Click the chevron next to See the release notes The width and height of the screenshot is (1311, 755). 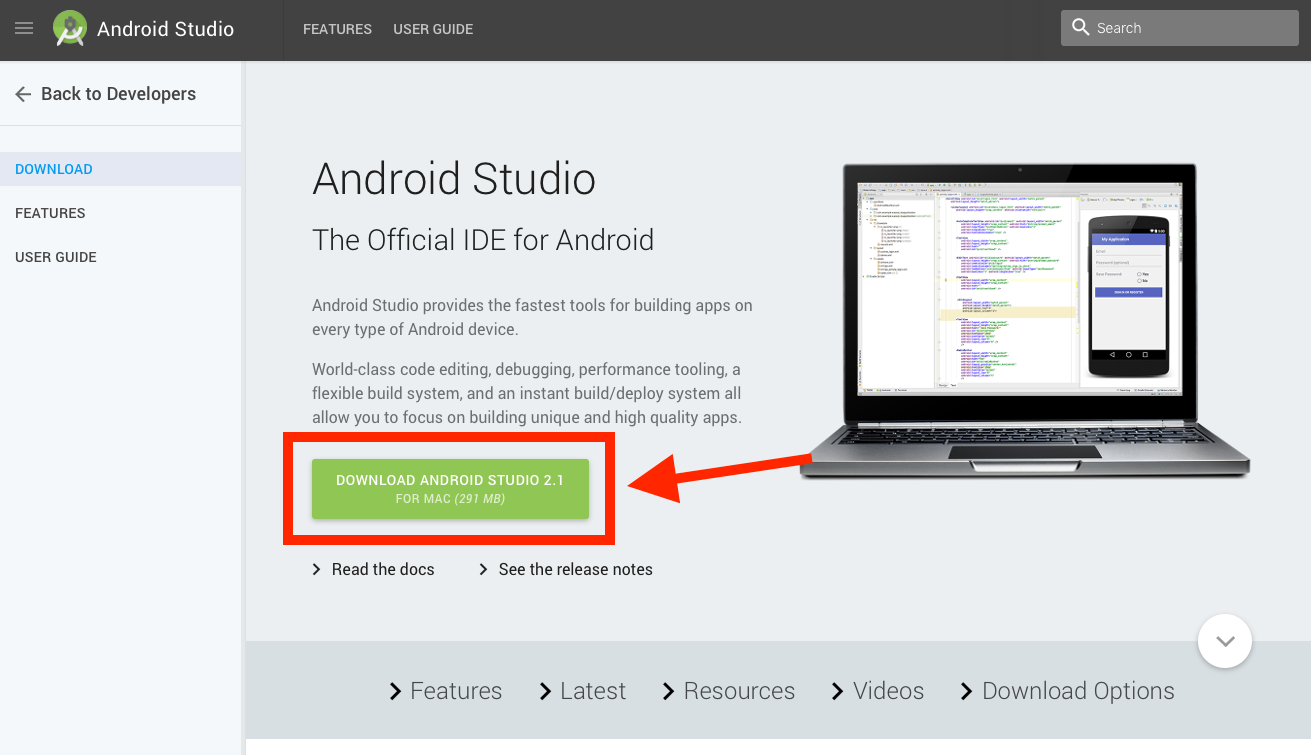point(484,569)
